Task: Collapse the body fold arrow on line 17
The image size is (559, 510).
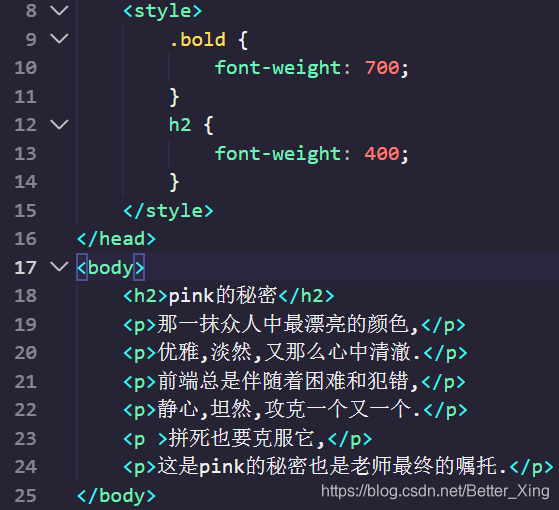Action: click(x=59, y=266)
